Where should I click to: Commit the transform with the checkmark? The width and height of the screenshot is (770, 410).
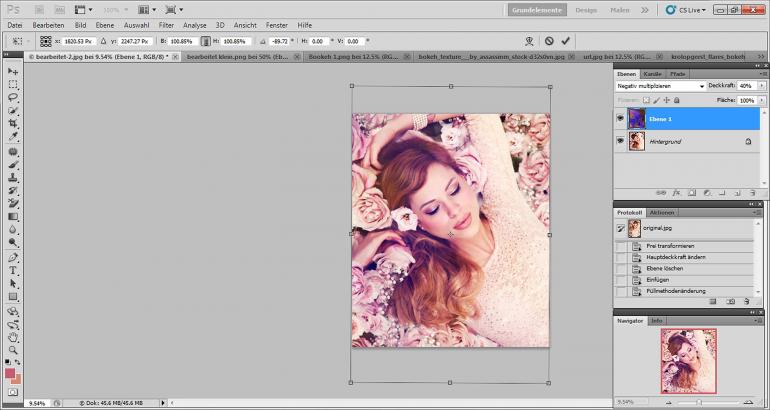point(566,41)
